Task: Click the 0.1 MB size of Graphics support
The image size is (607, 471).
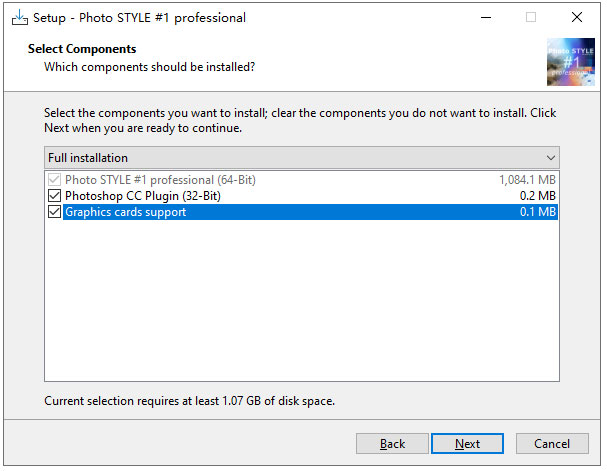Action: tap(537, 212)
